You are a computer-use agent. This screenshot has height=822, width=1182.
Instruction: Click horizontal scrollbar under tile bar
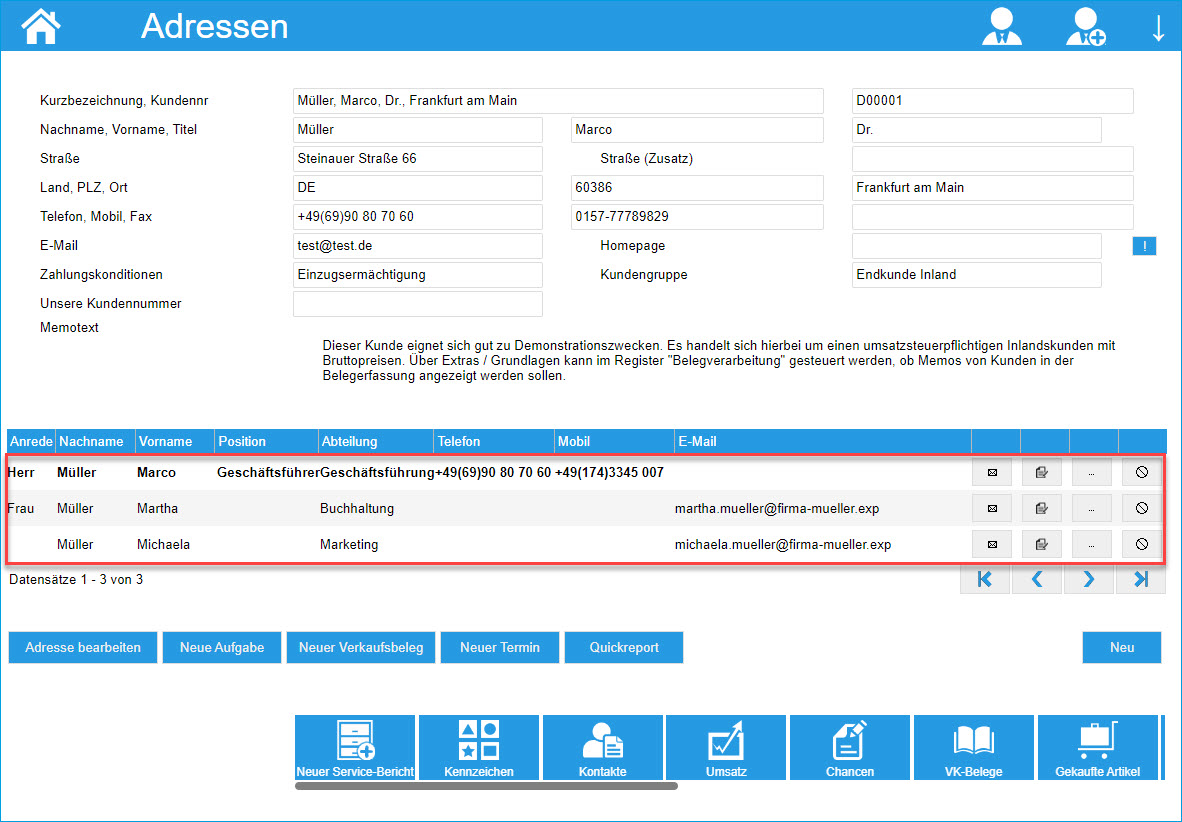(x=486, y=786)
